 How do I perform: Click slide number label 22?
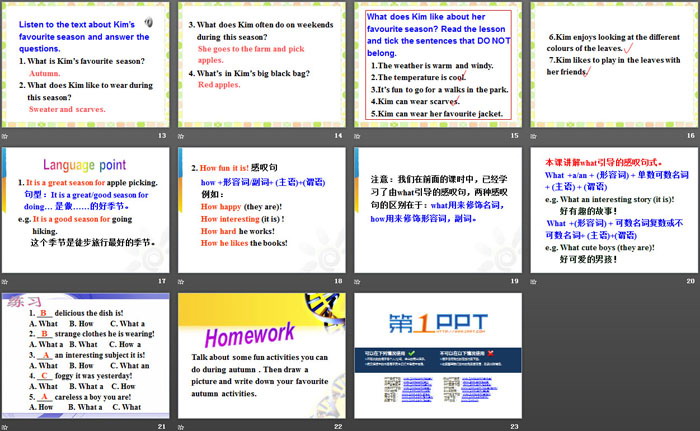[338, 427]
